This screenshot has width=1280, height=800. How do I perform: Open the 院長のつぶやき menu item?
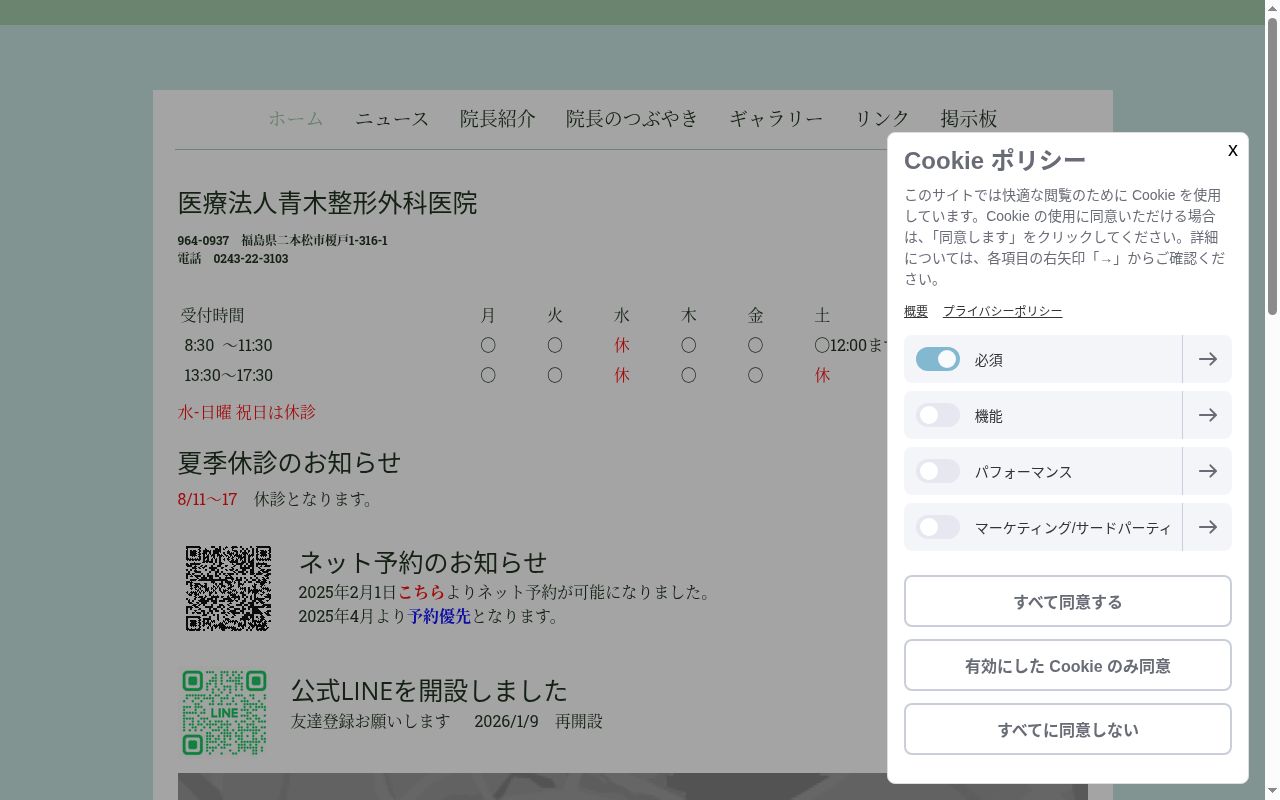pyautogui.click(x=632, y=118)
